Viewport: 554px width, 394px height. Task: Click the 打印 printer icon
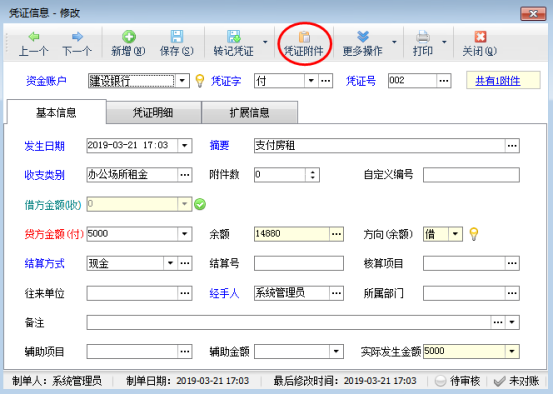423,36
